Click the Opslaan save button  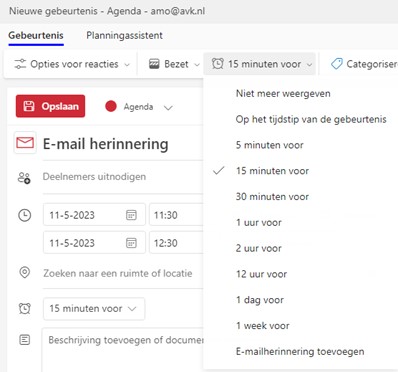tap(50, 106)
